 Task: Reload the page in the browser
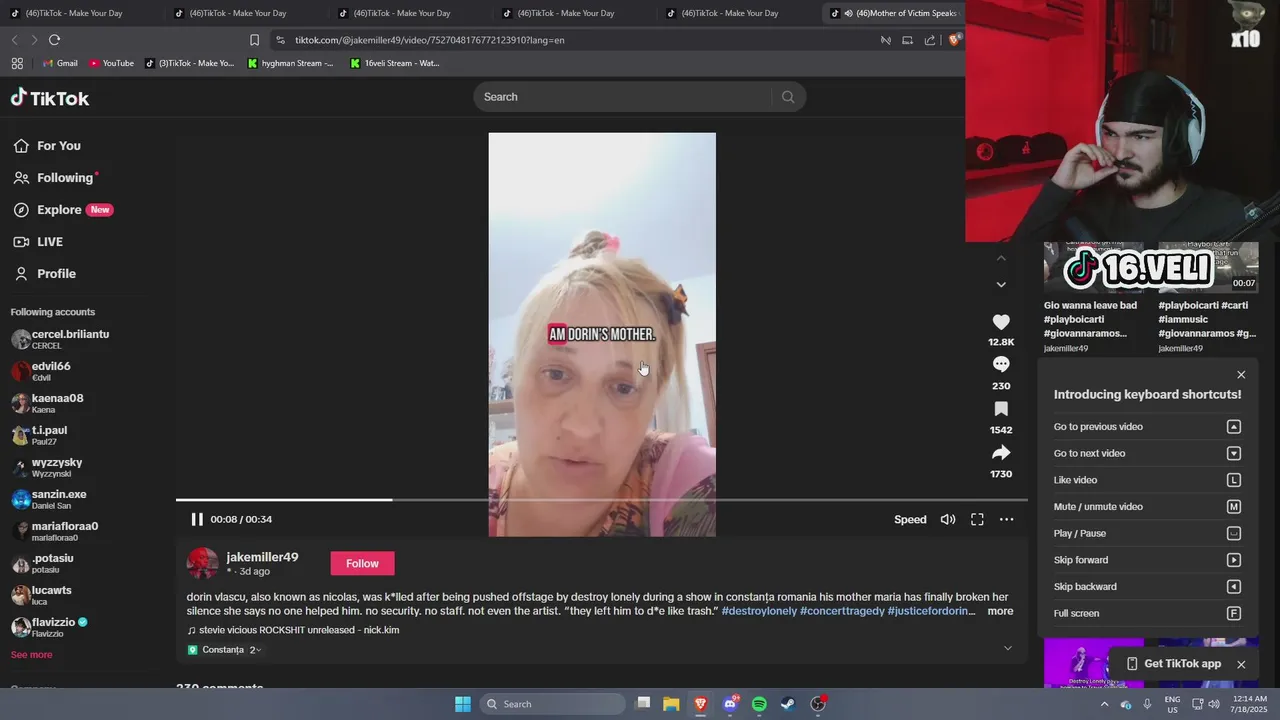tap(54, 40)
